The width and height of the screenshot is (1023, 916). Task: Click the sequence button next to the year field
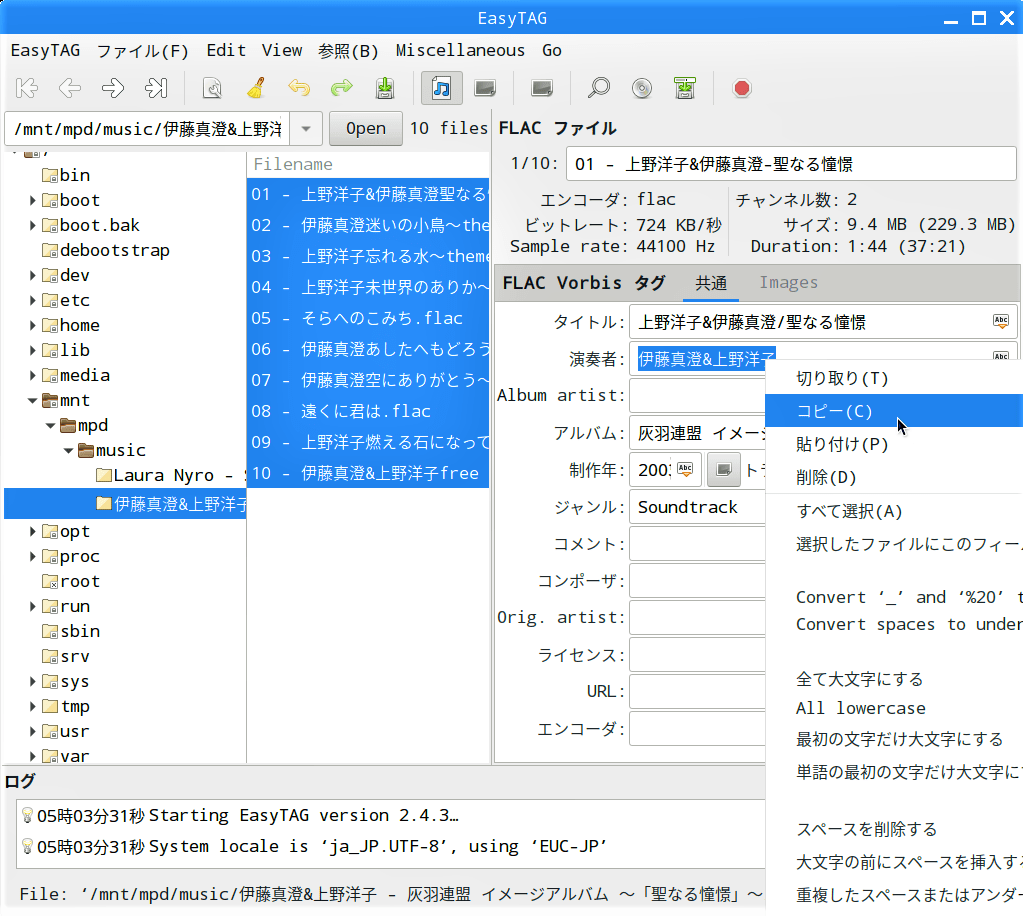(x=724, y=470)
